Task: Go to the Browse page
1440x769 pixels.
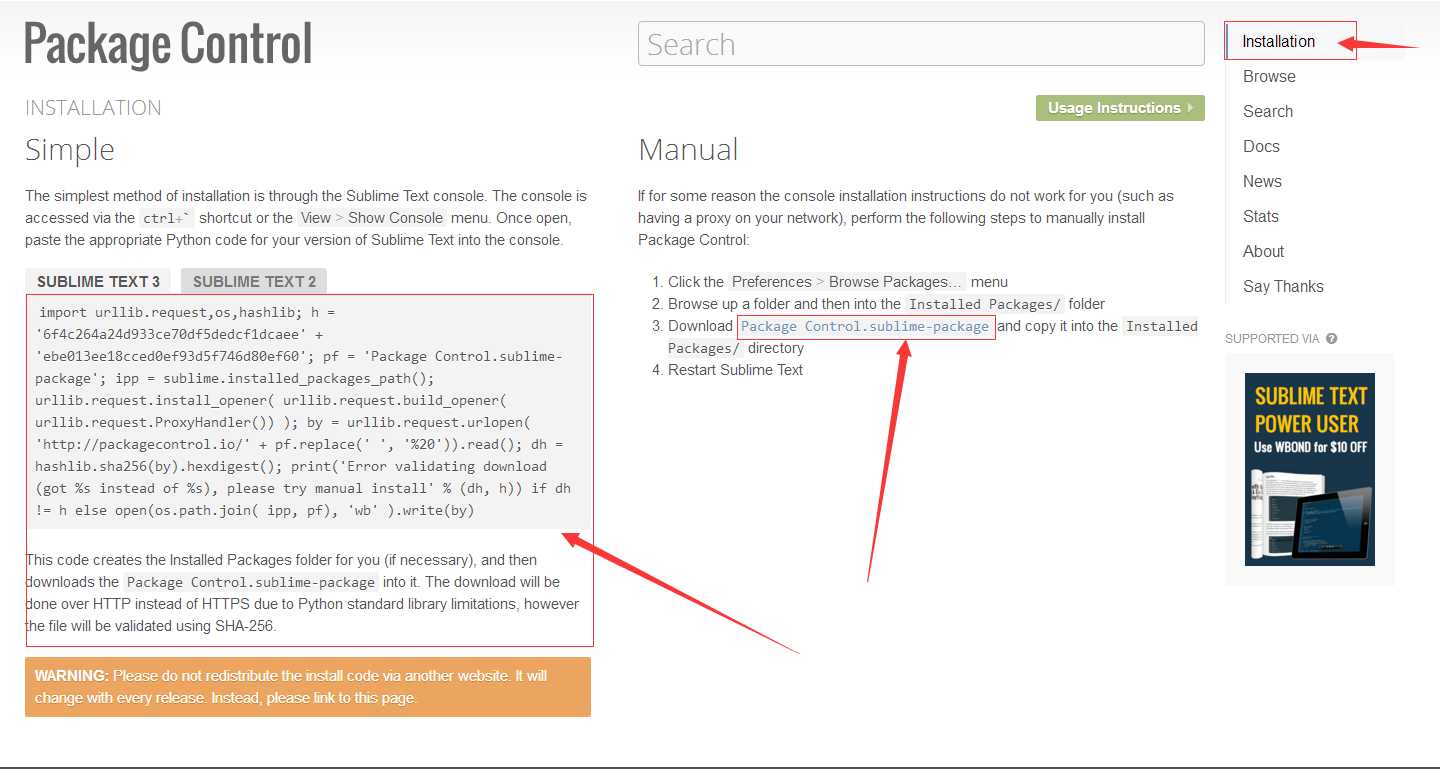Action: pos(1269,76)
